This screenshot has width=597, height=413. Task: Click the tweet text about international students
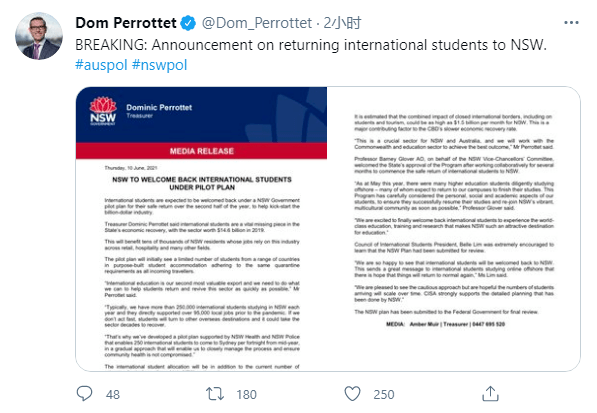(311, 45)
